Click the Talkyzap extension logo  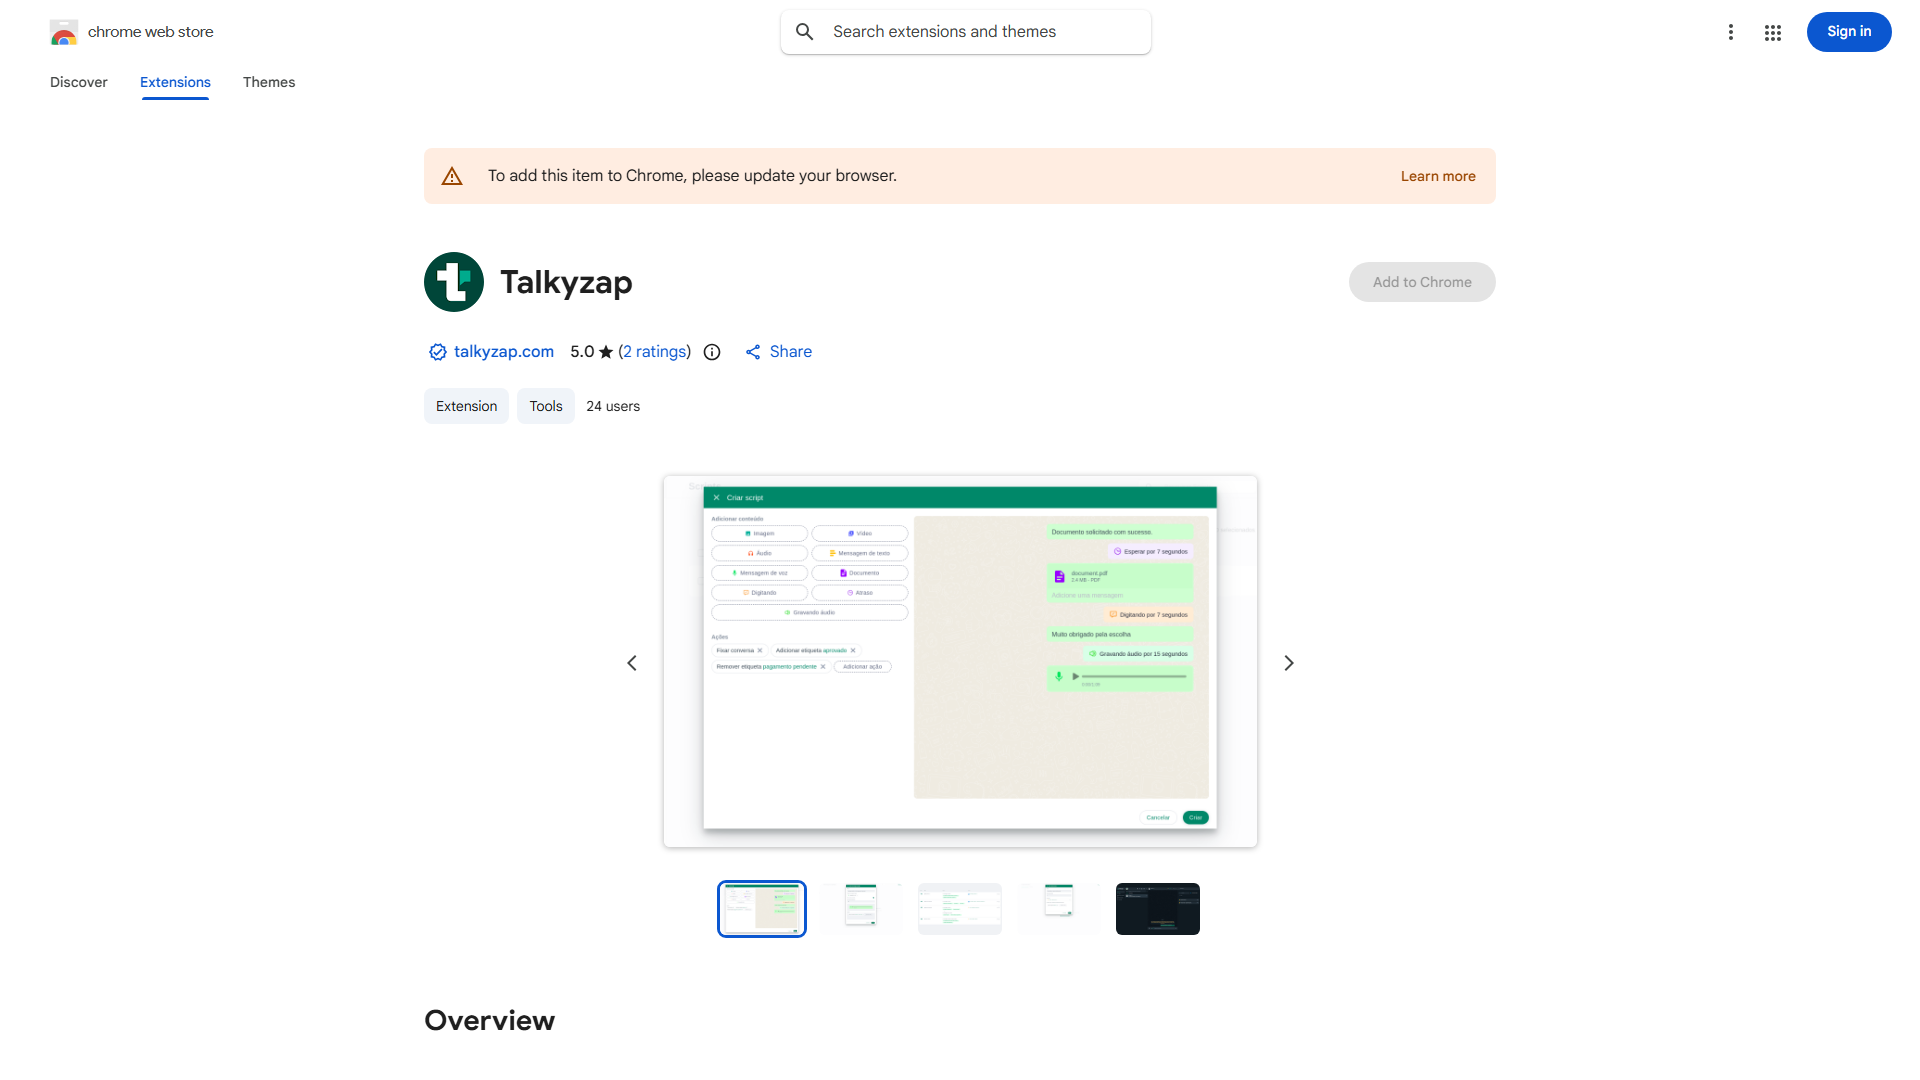pos(454,282)
